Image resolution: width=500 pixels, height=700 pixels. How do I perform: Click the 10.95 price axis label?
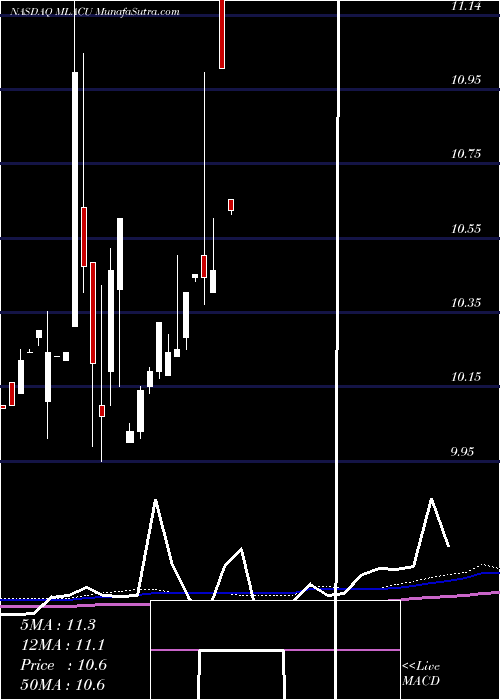467,80
